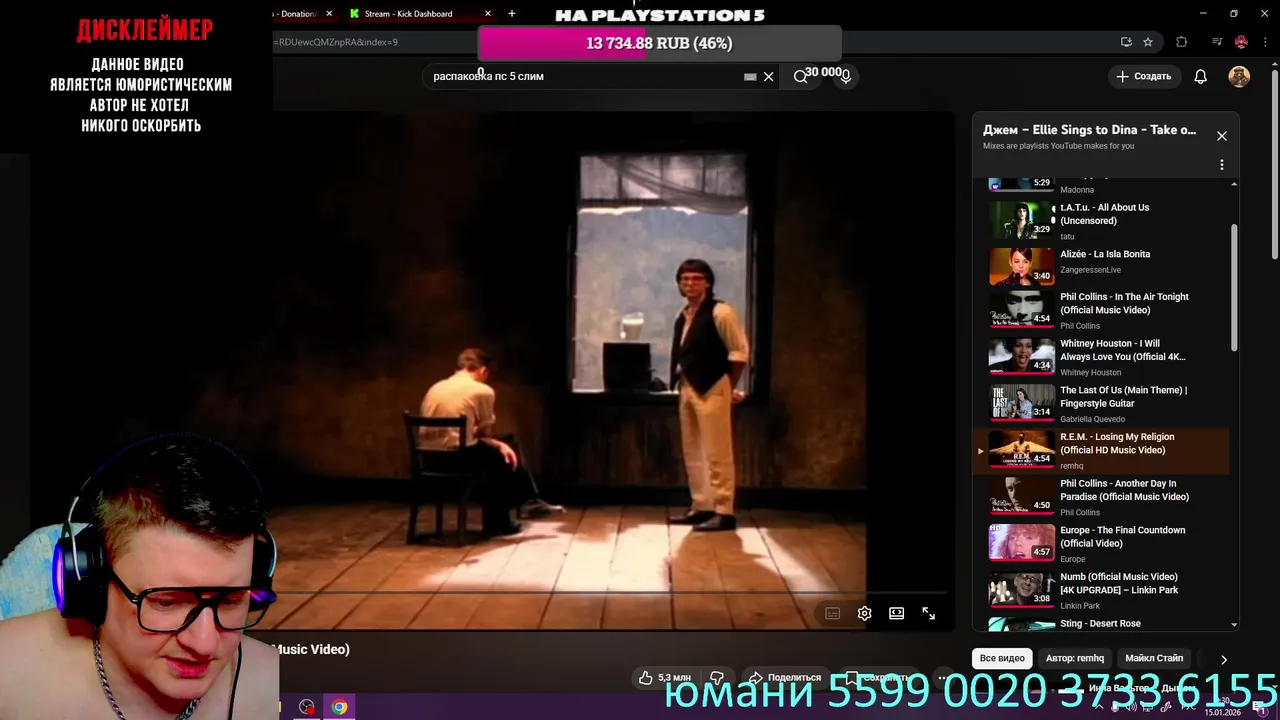Screen dimensions: 1280x720
Task: Close the Stream - Kick Dashboard tab
Action: 488,14
